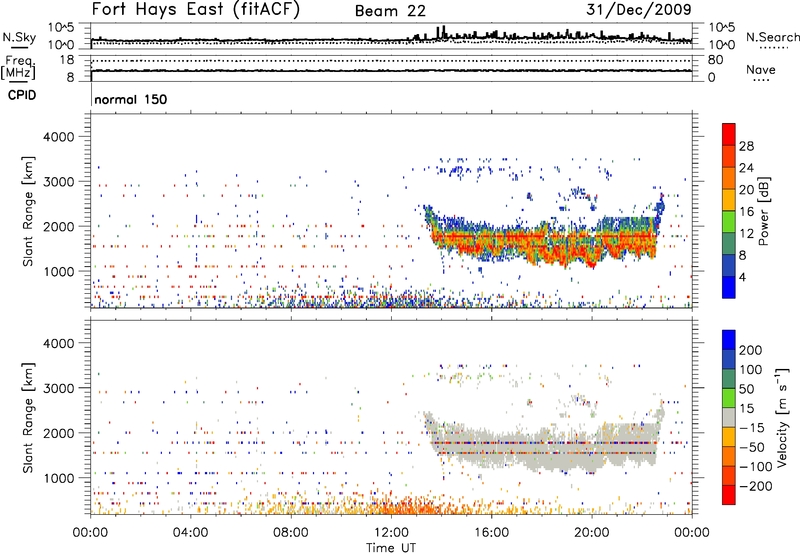Click the velocity panel's "Slant Range [km]" label

28,418
